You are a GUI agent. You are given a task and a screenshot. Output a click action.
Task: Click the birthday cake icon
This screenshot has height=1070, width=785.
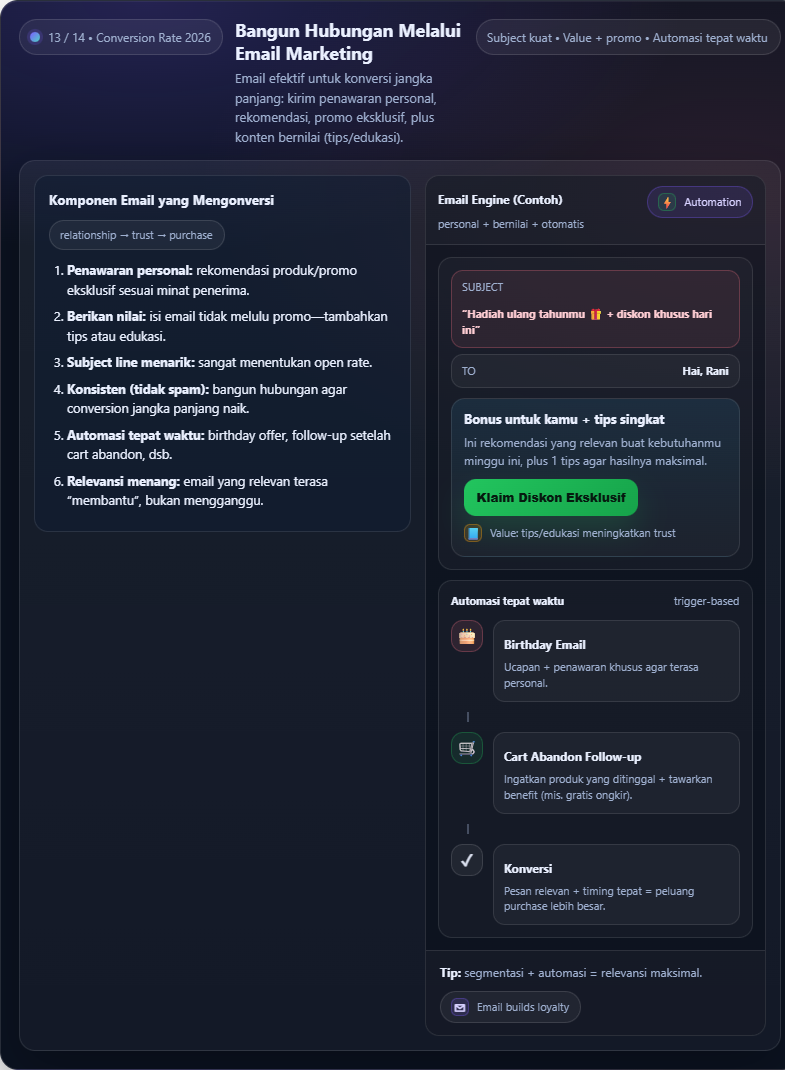(x=467, y=636)
